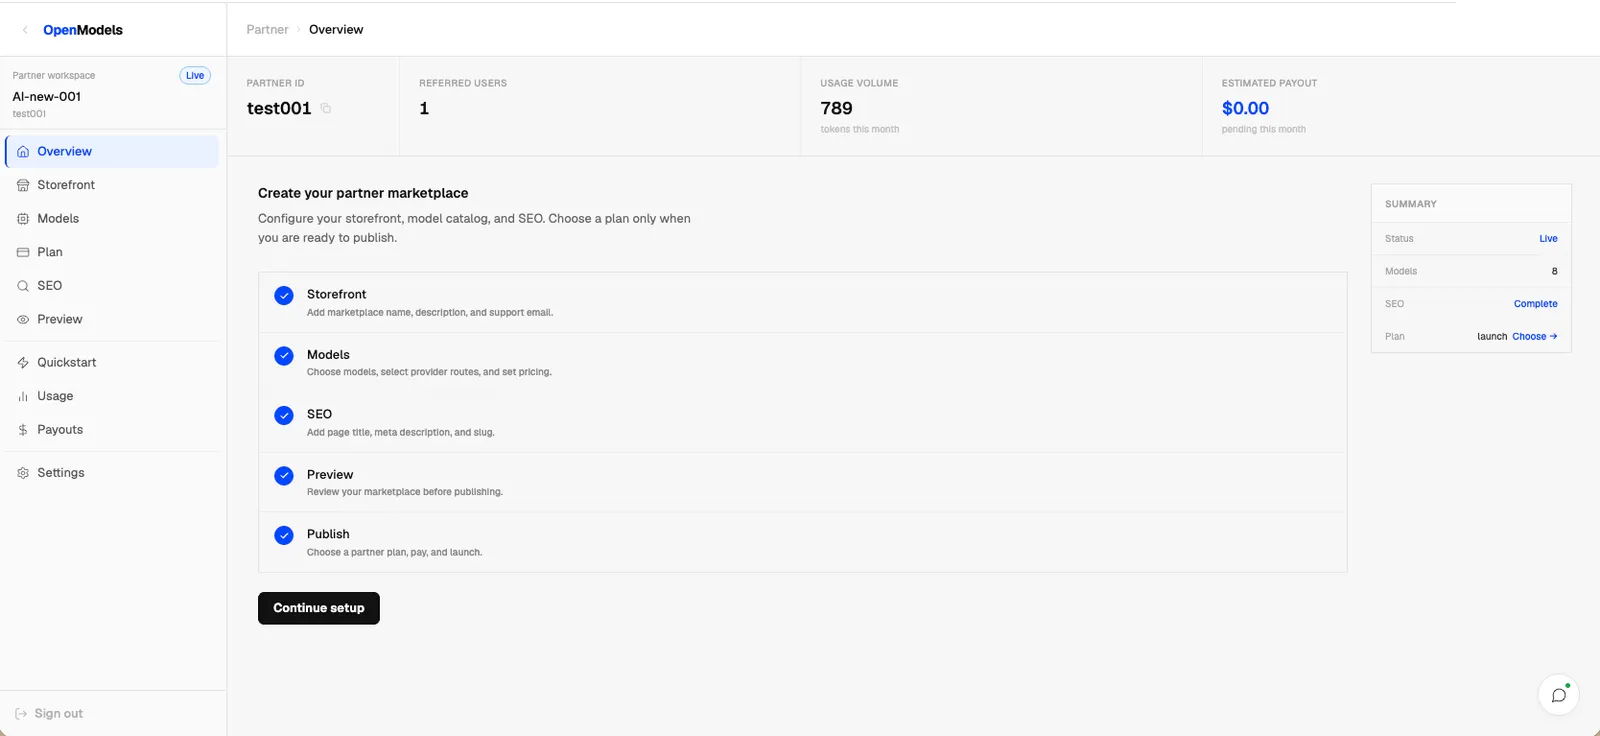Click the SEO magnifier icon in sidebar
Viewport: 1600px width, 736px height.
pyautogui.click(x=23, y=286)
